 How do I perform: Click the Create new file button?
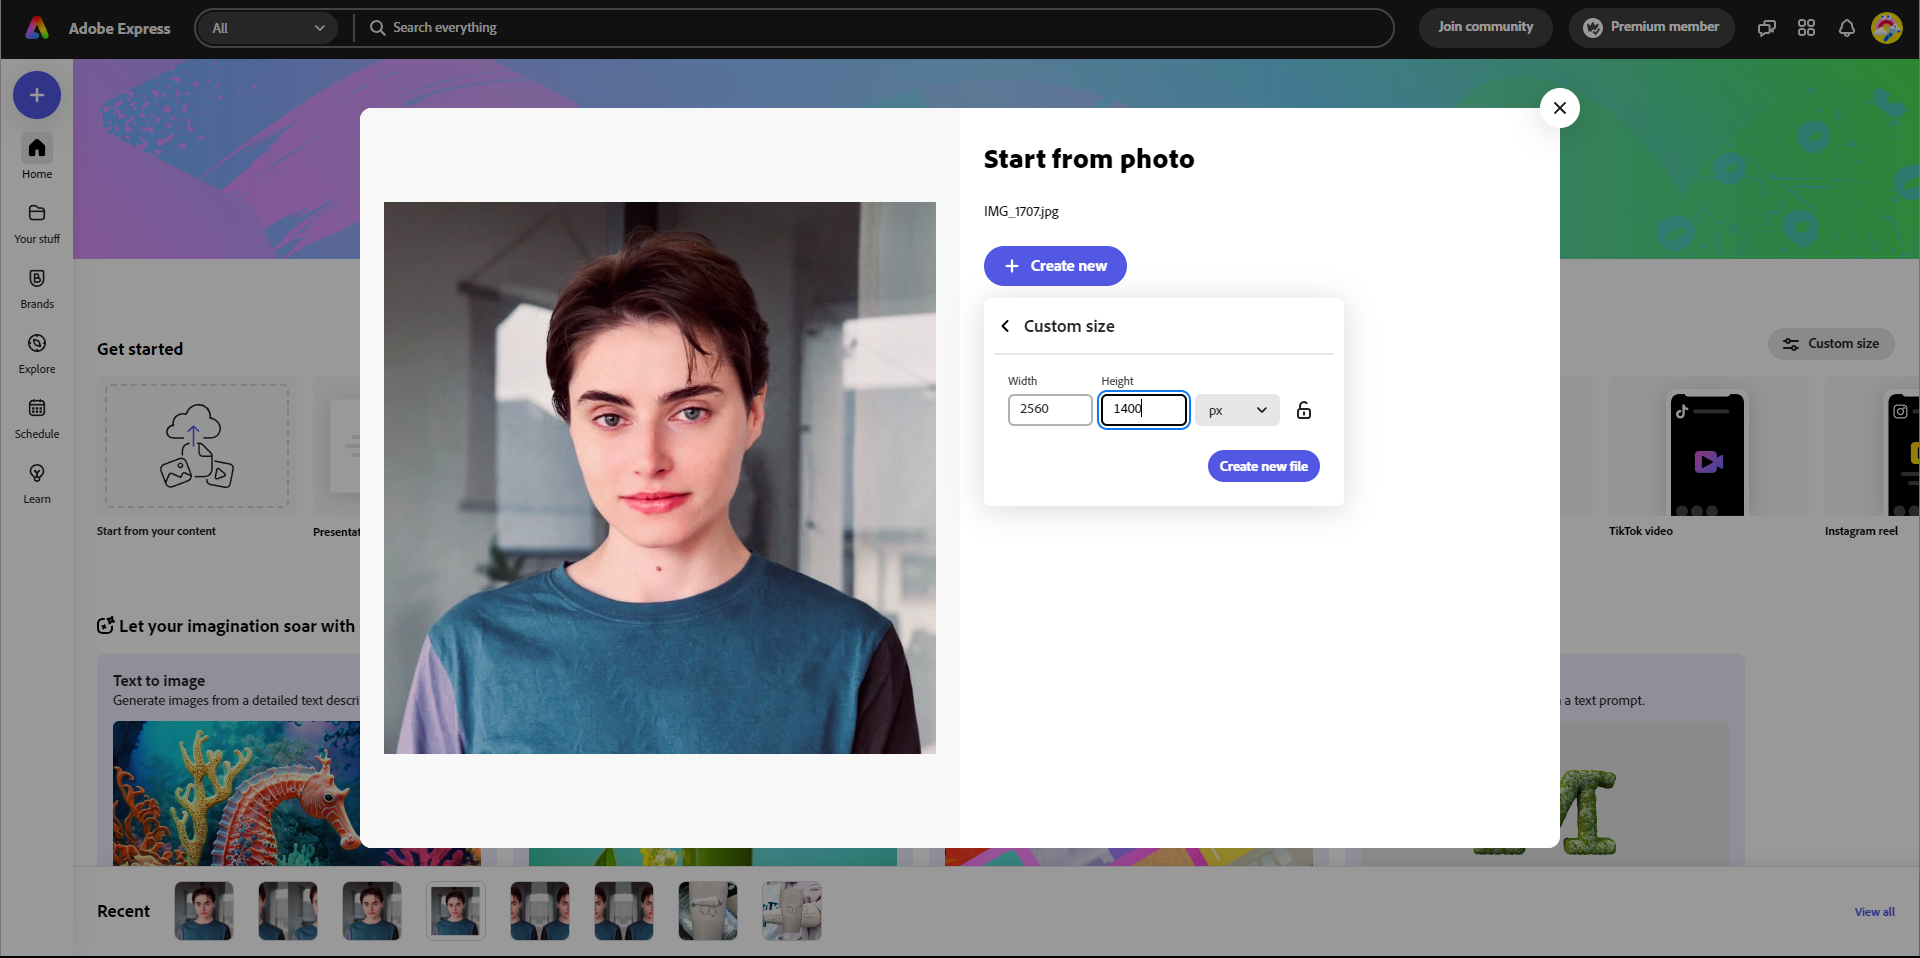point(1263,466)
